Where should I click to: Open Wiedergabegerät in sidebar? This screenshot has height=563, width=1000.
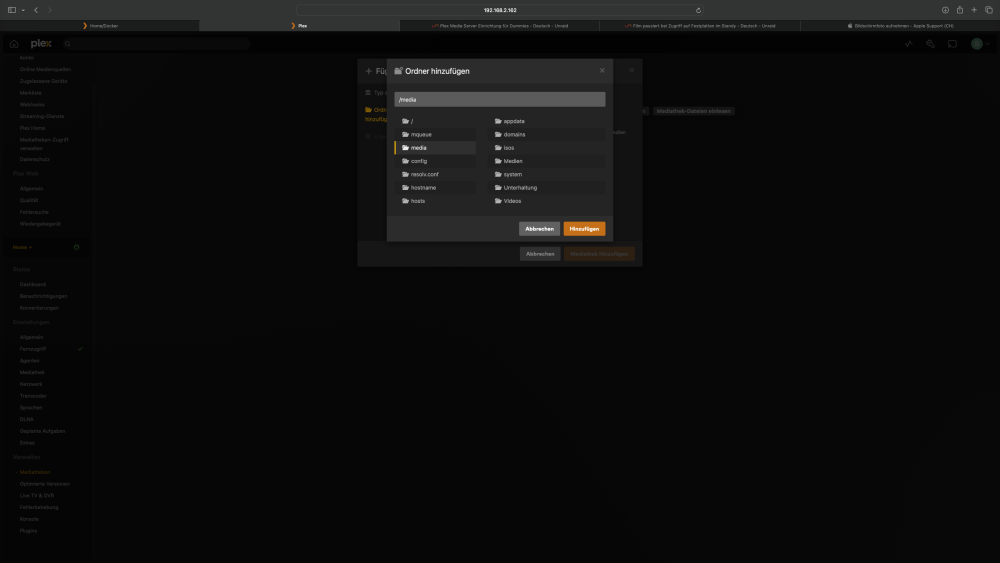tap(40, 224)
